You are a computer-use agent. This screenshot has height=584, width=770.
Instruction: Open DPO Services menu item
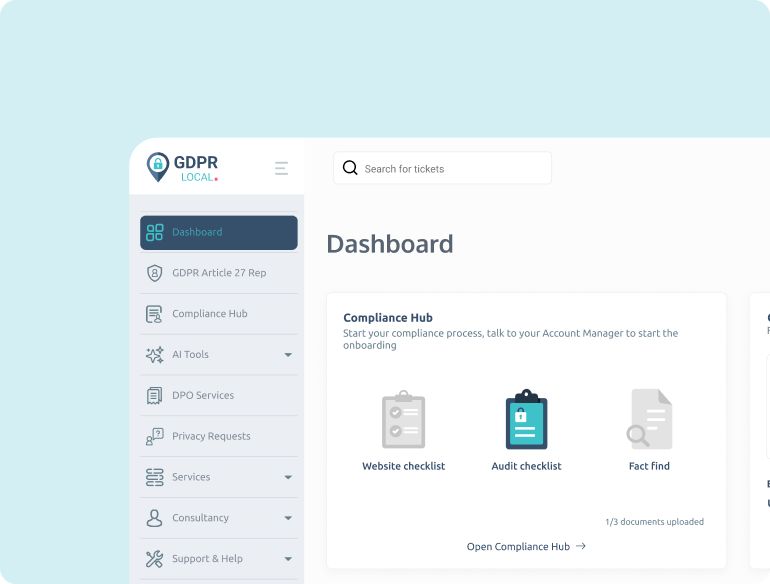219,395
